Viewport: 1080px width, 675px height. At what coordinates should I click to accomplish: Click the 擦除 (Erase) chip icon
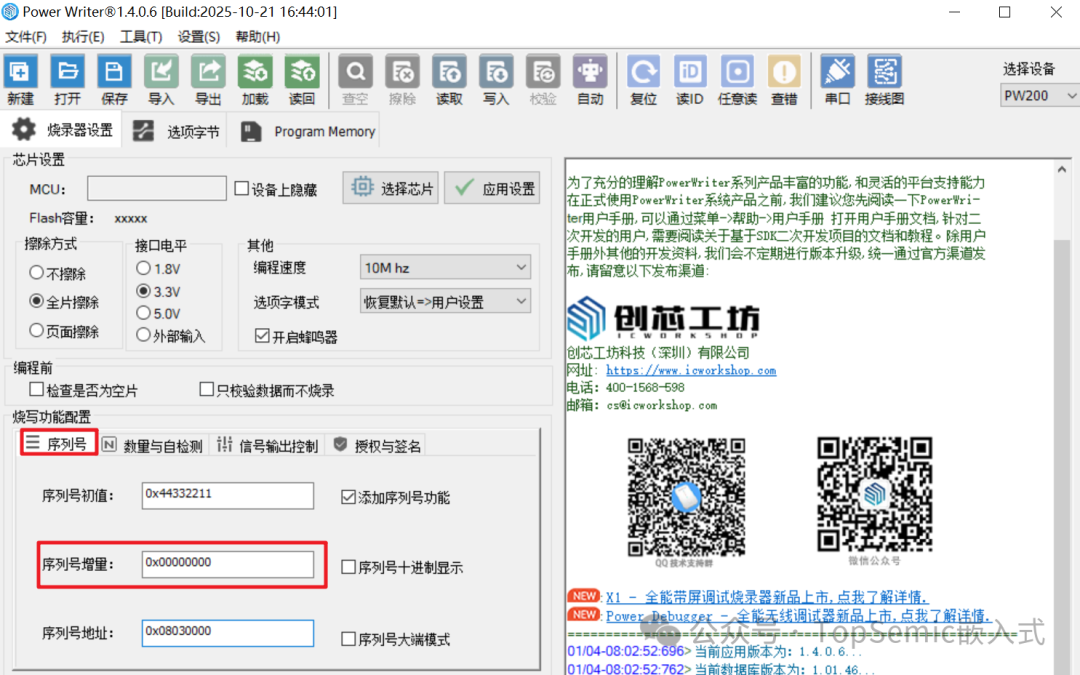tap(402, 78)
